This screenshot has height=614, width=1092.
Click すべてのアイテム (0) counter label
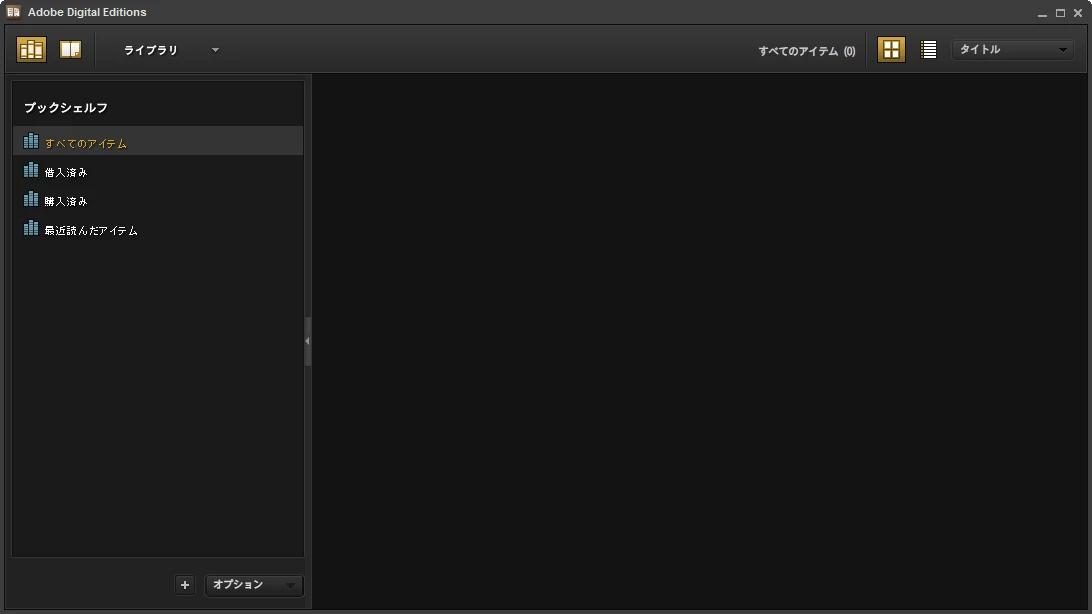[806, 51]
